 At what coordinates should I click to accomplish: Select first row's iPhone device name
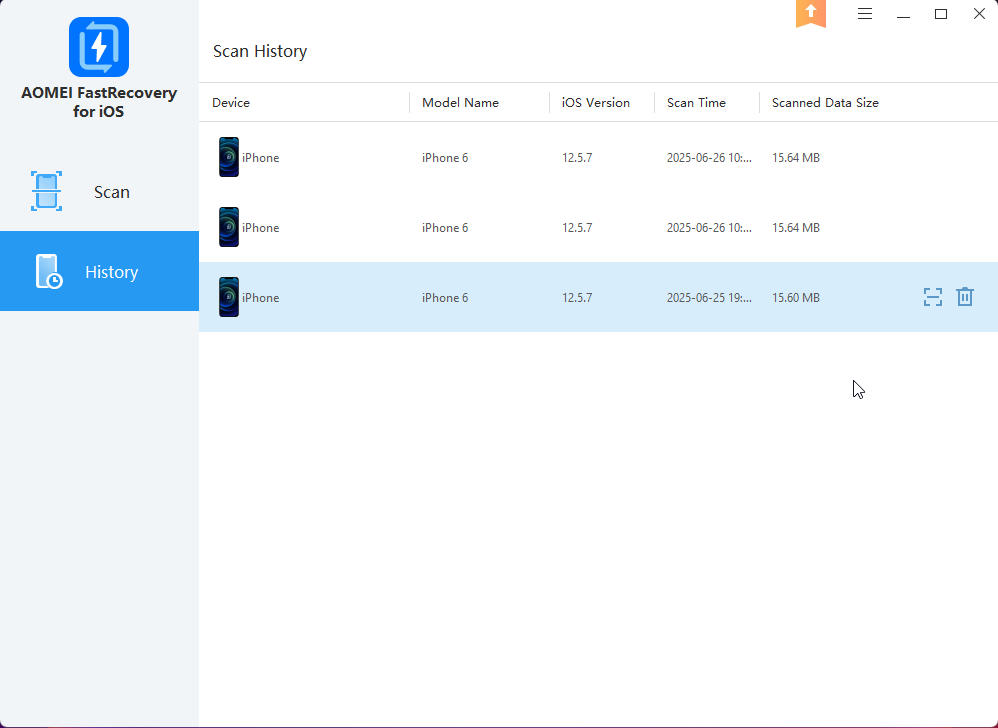[x=260, y=158]
